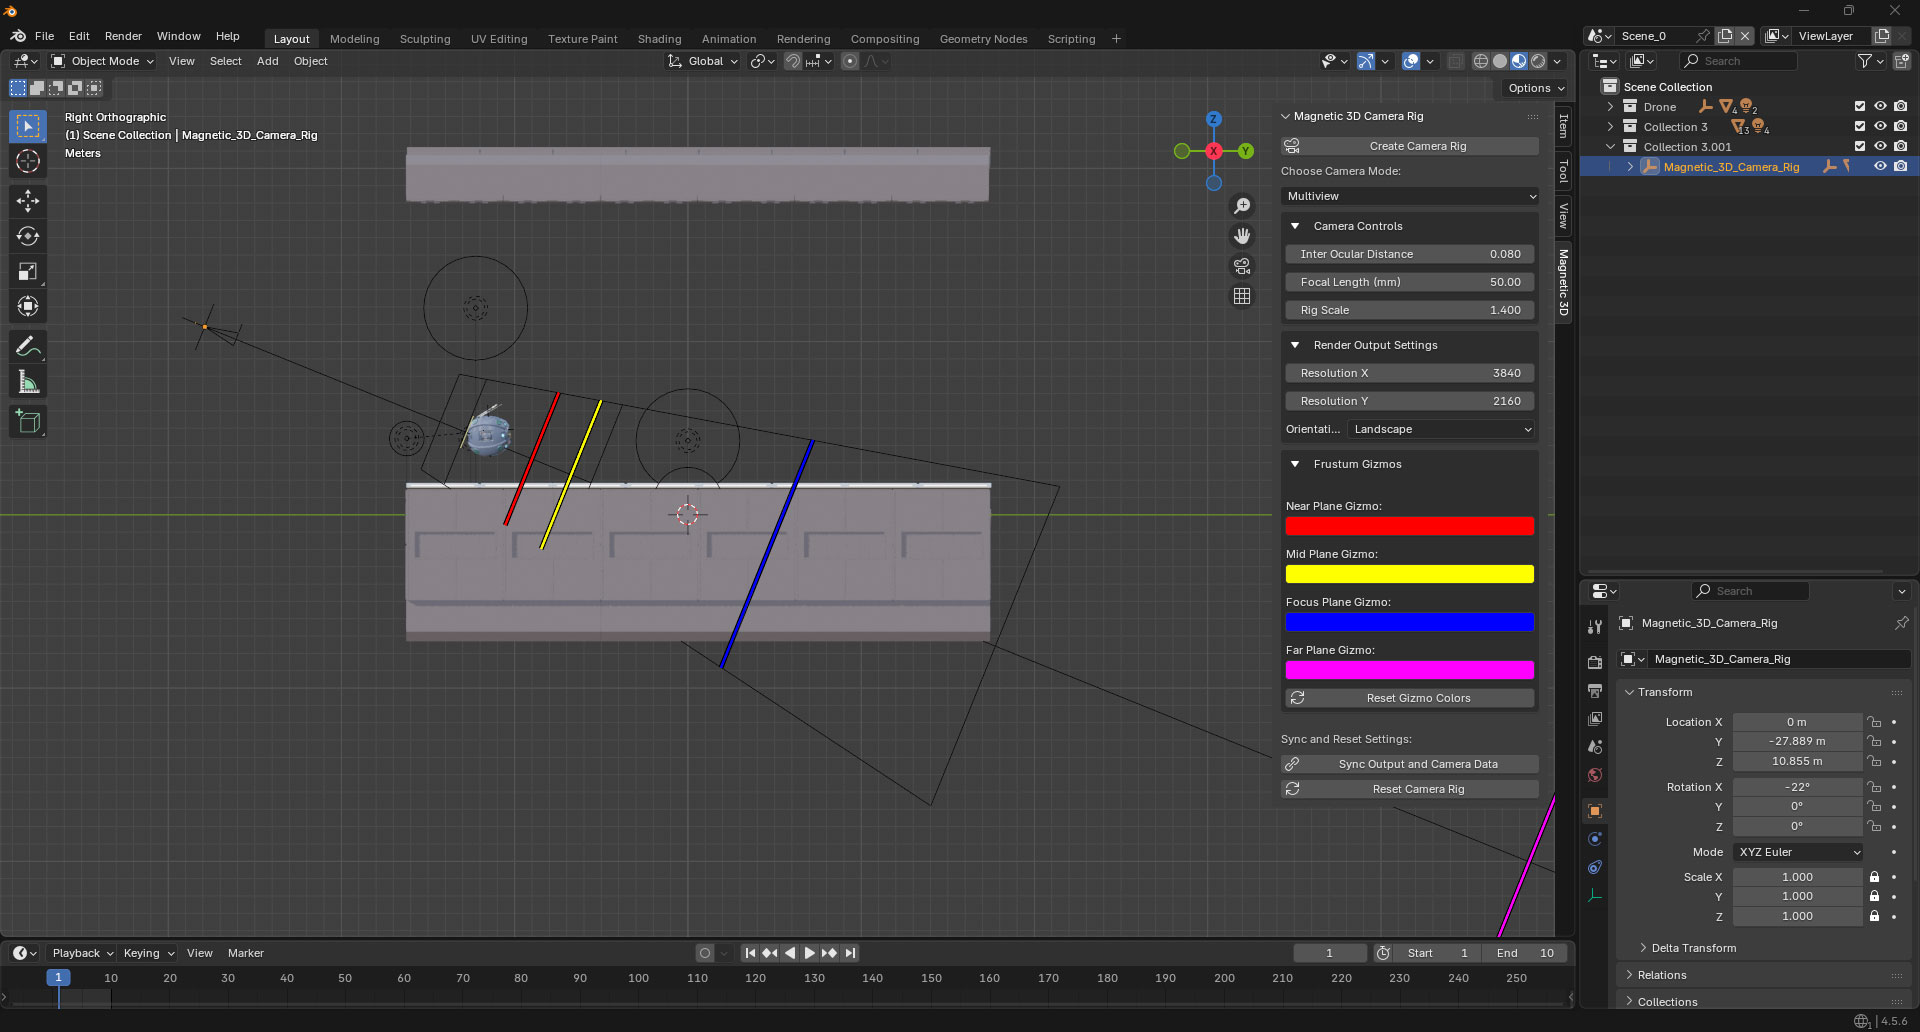Toggle Drone collection exclude checkbox
This screenshot has height=1032, width=1920.
(1860, 106)
